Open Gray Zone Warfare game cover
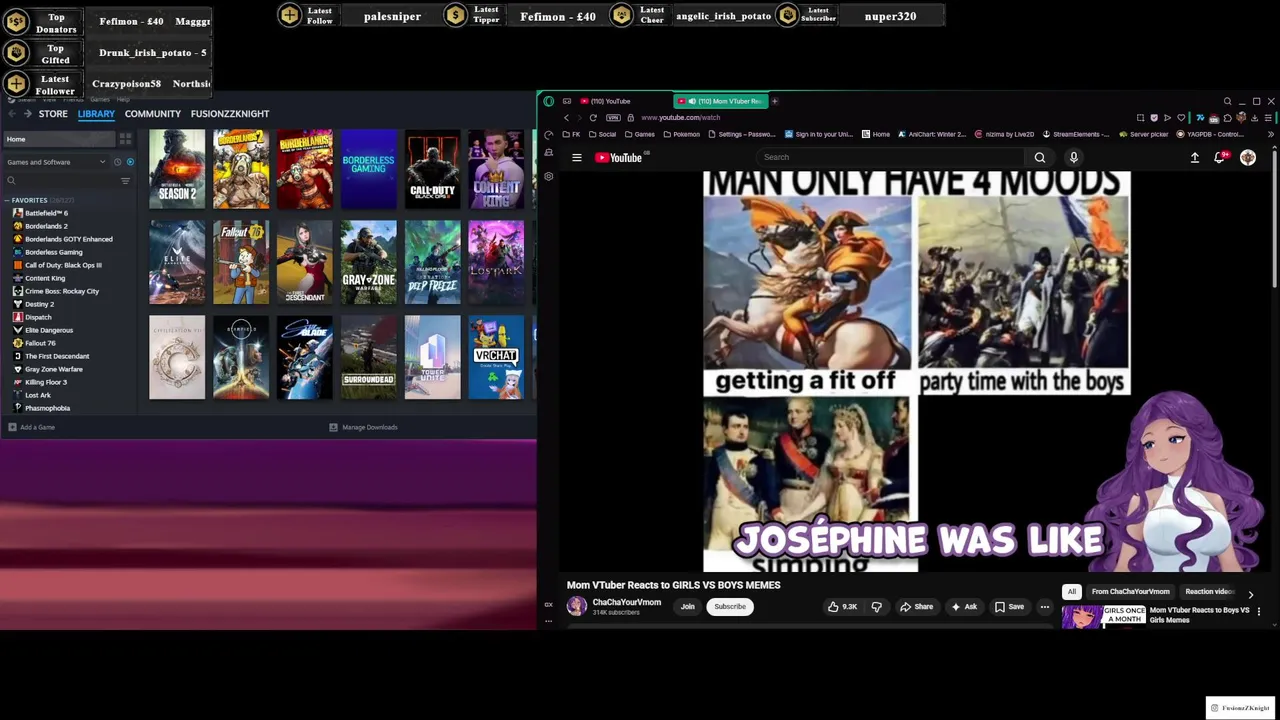Viewport: 1280px width, 720px height. 369,262
